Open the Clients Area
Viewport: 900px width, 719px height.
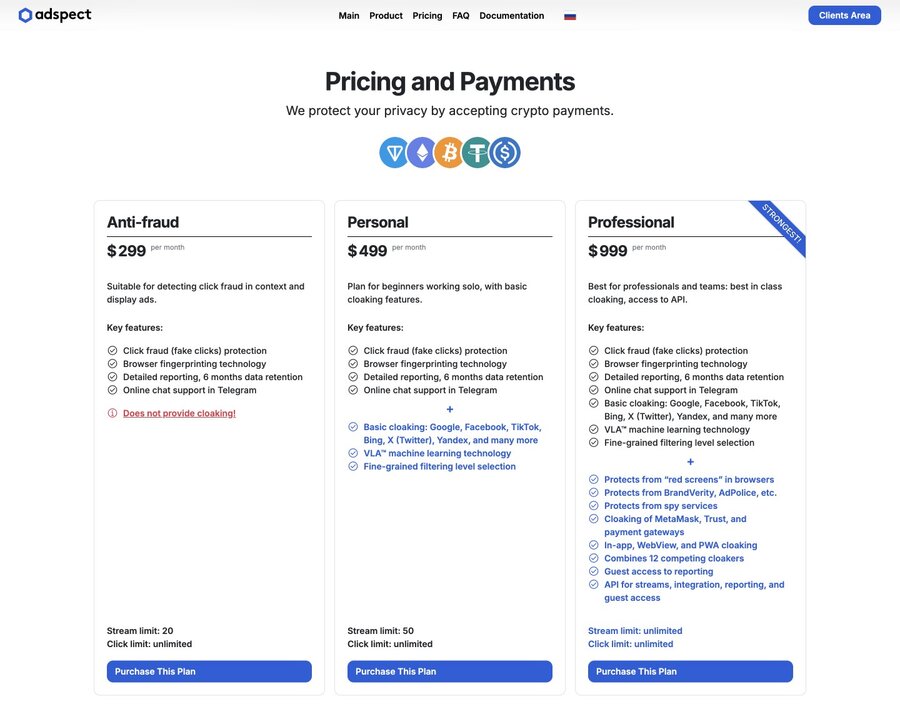[x=844, y=15]
